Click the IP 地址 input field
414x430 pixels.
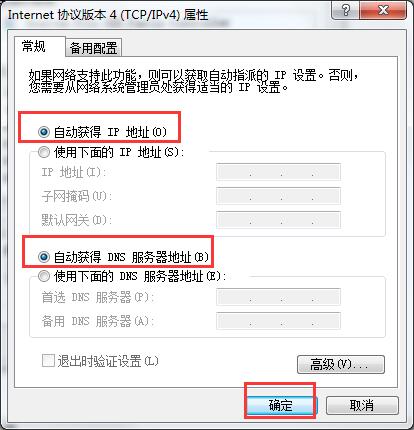click(x=278, y=172)
